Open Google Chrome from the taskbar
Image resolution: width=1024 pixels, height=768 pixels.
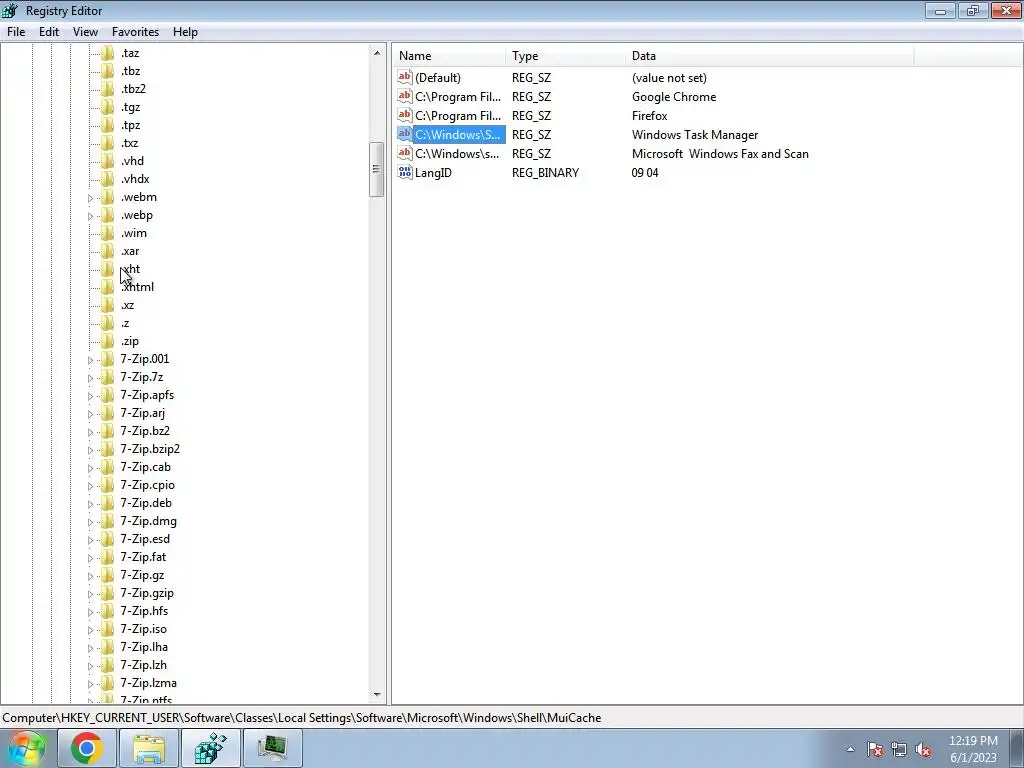click(x=87, y=748)
